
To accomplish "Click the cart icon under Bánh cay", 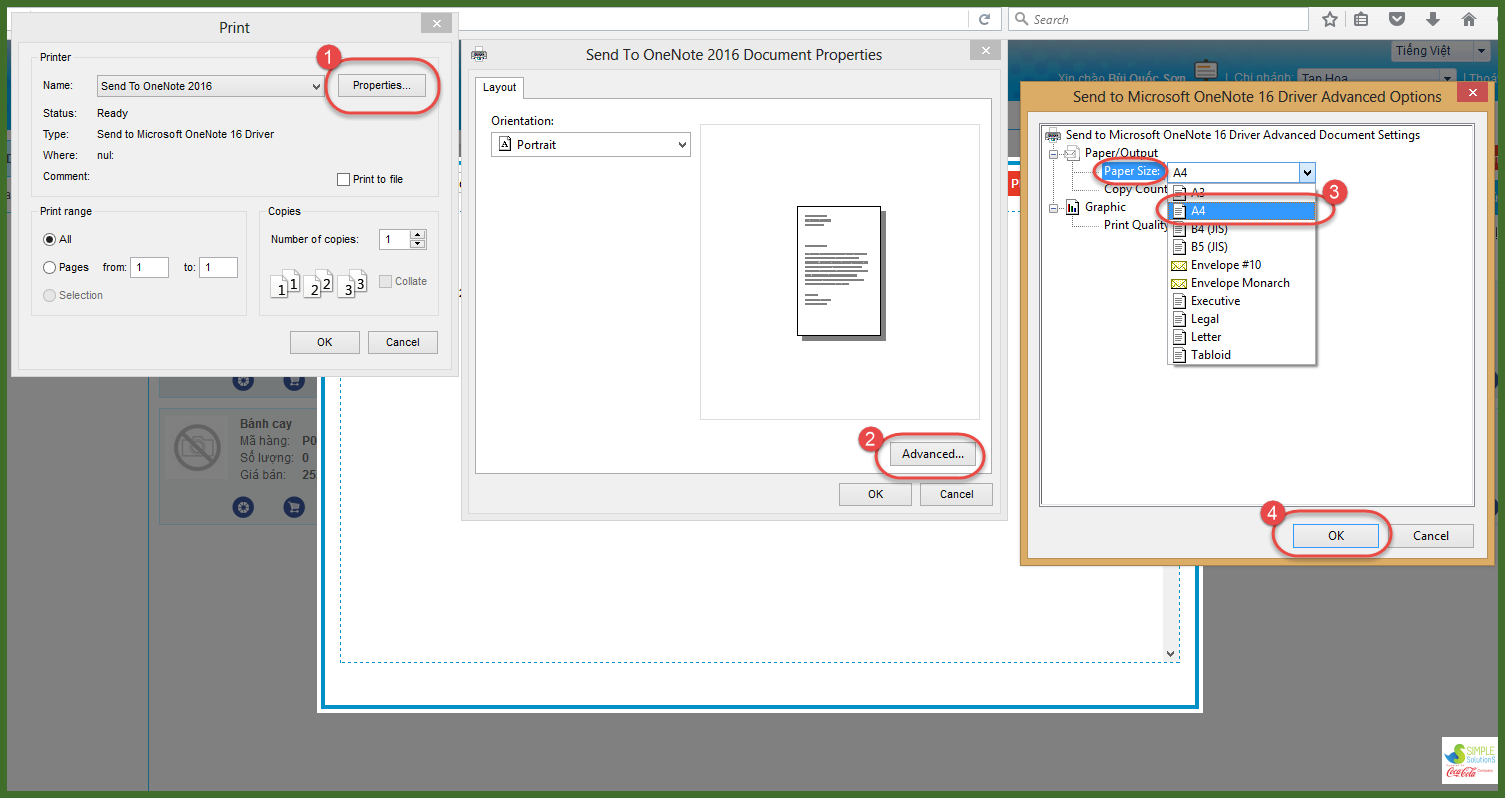I will tap(293, 507).
